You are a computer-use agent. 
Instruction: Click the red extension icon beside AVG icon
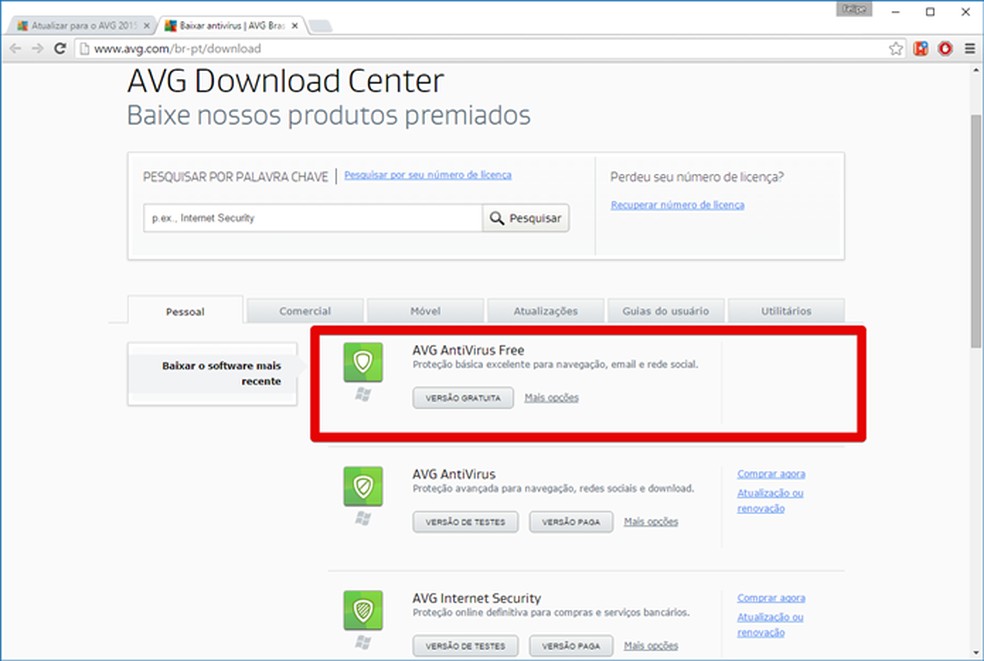point(944,47)
